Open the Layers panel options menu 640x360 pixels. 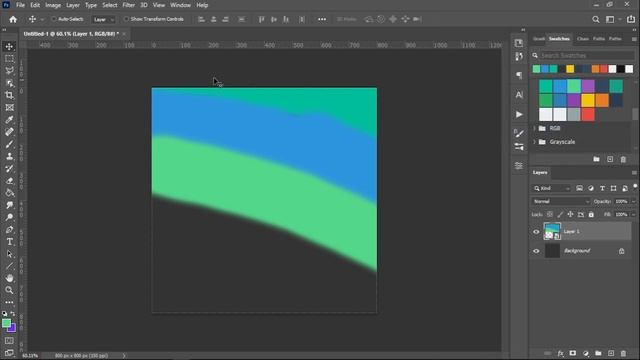click(x=634, y=173)
